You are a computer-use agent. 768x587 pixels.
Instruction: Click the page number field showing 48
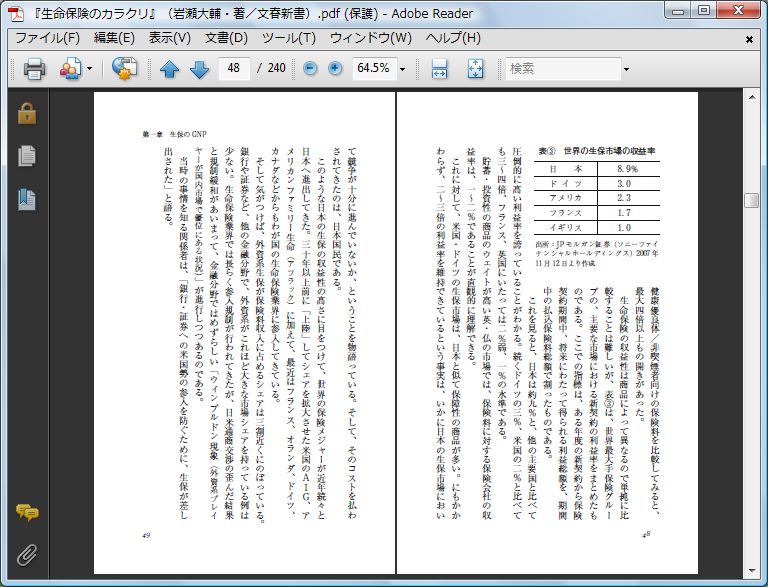[x=234, y=68]
